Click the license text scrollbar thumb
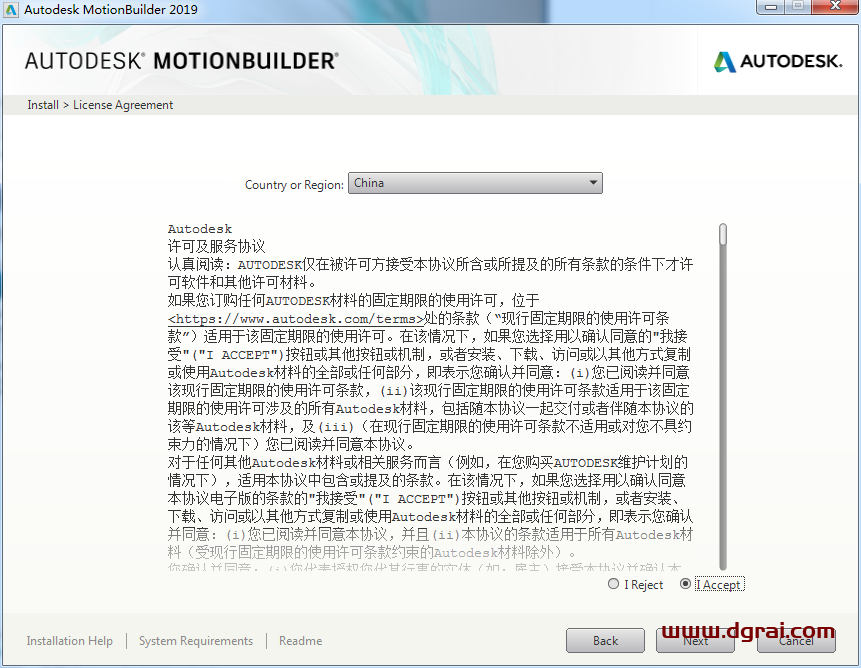This screenshot has height=668, width=861. coord(723,234)
